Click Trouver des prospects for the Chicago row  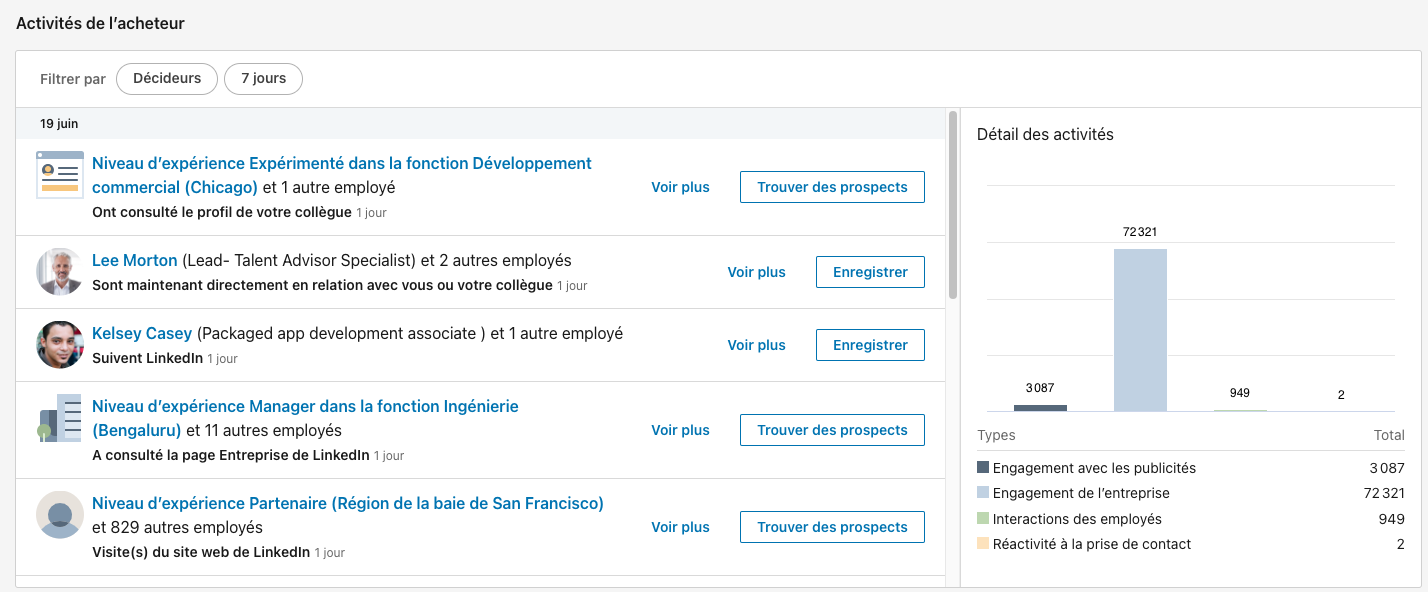coord(832,187)
